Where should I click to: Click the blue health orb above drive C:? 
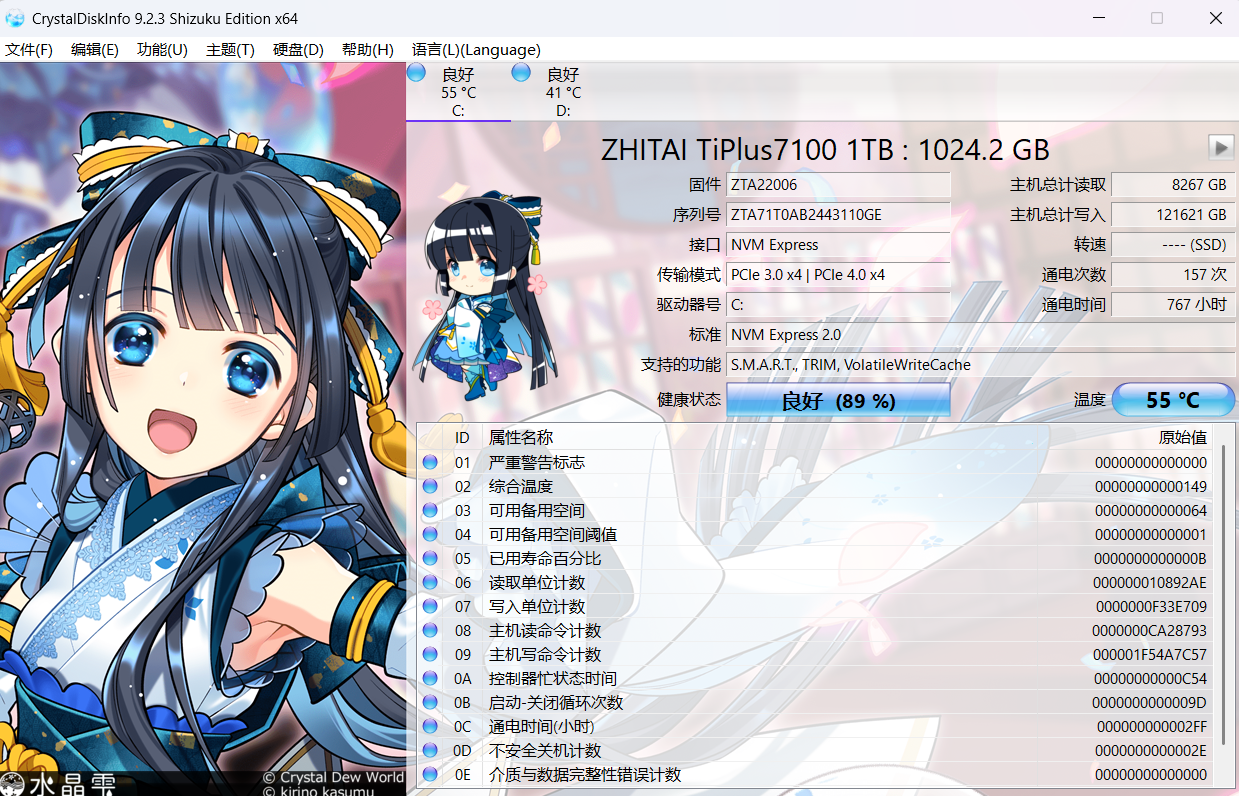coord(417,72)
